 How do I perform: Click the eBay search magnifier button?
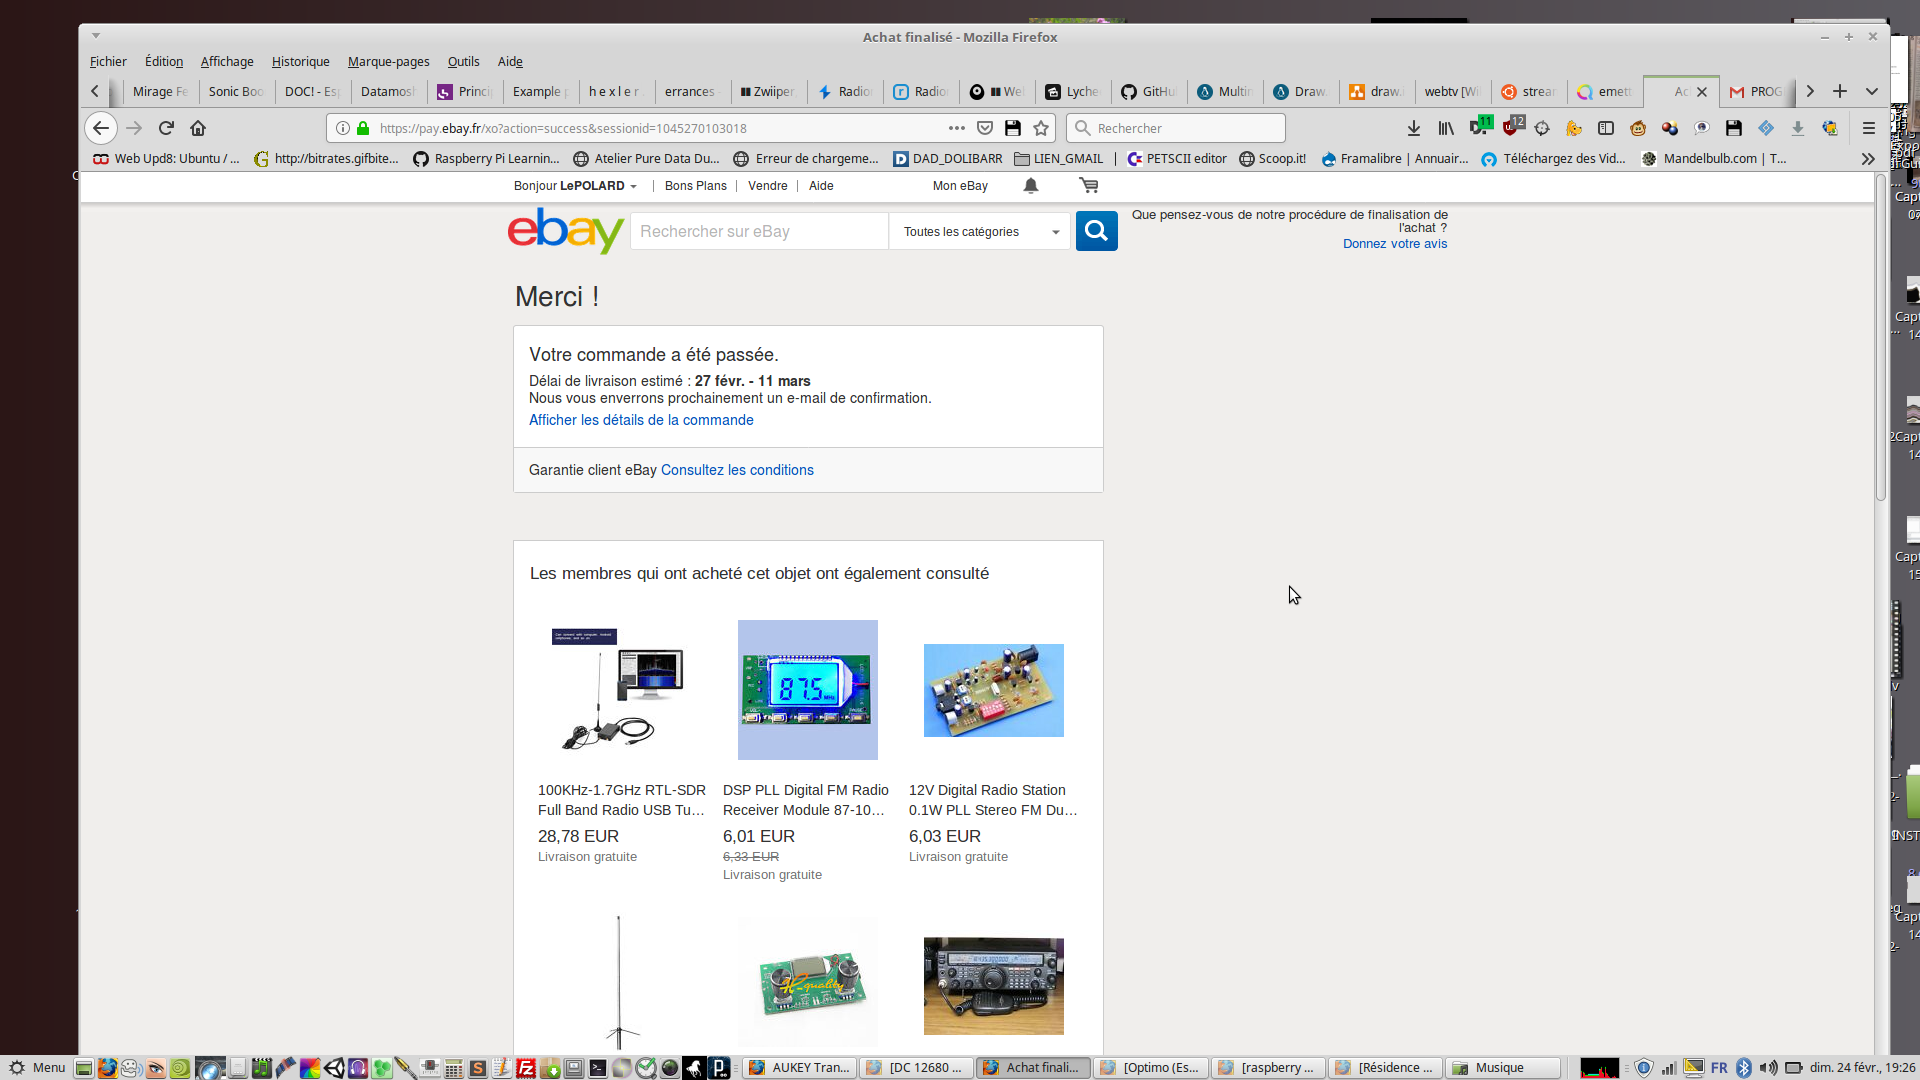(x=1096, y=231)
